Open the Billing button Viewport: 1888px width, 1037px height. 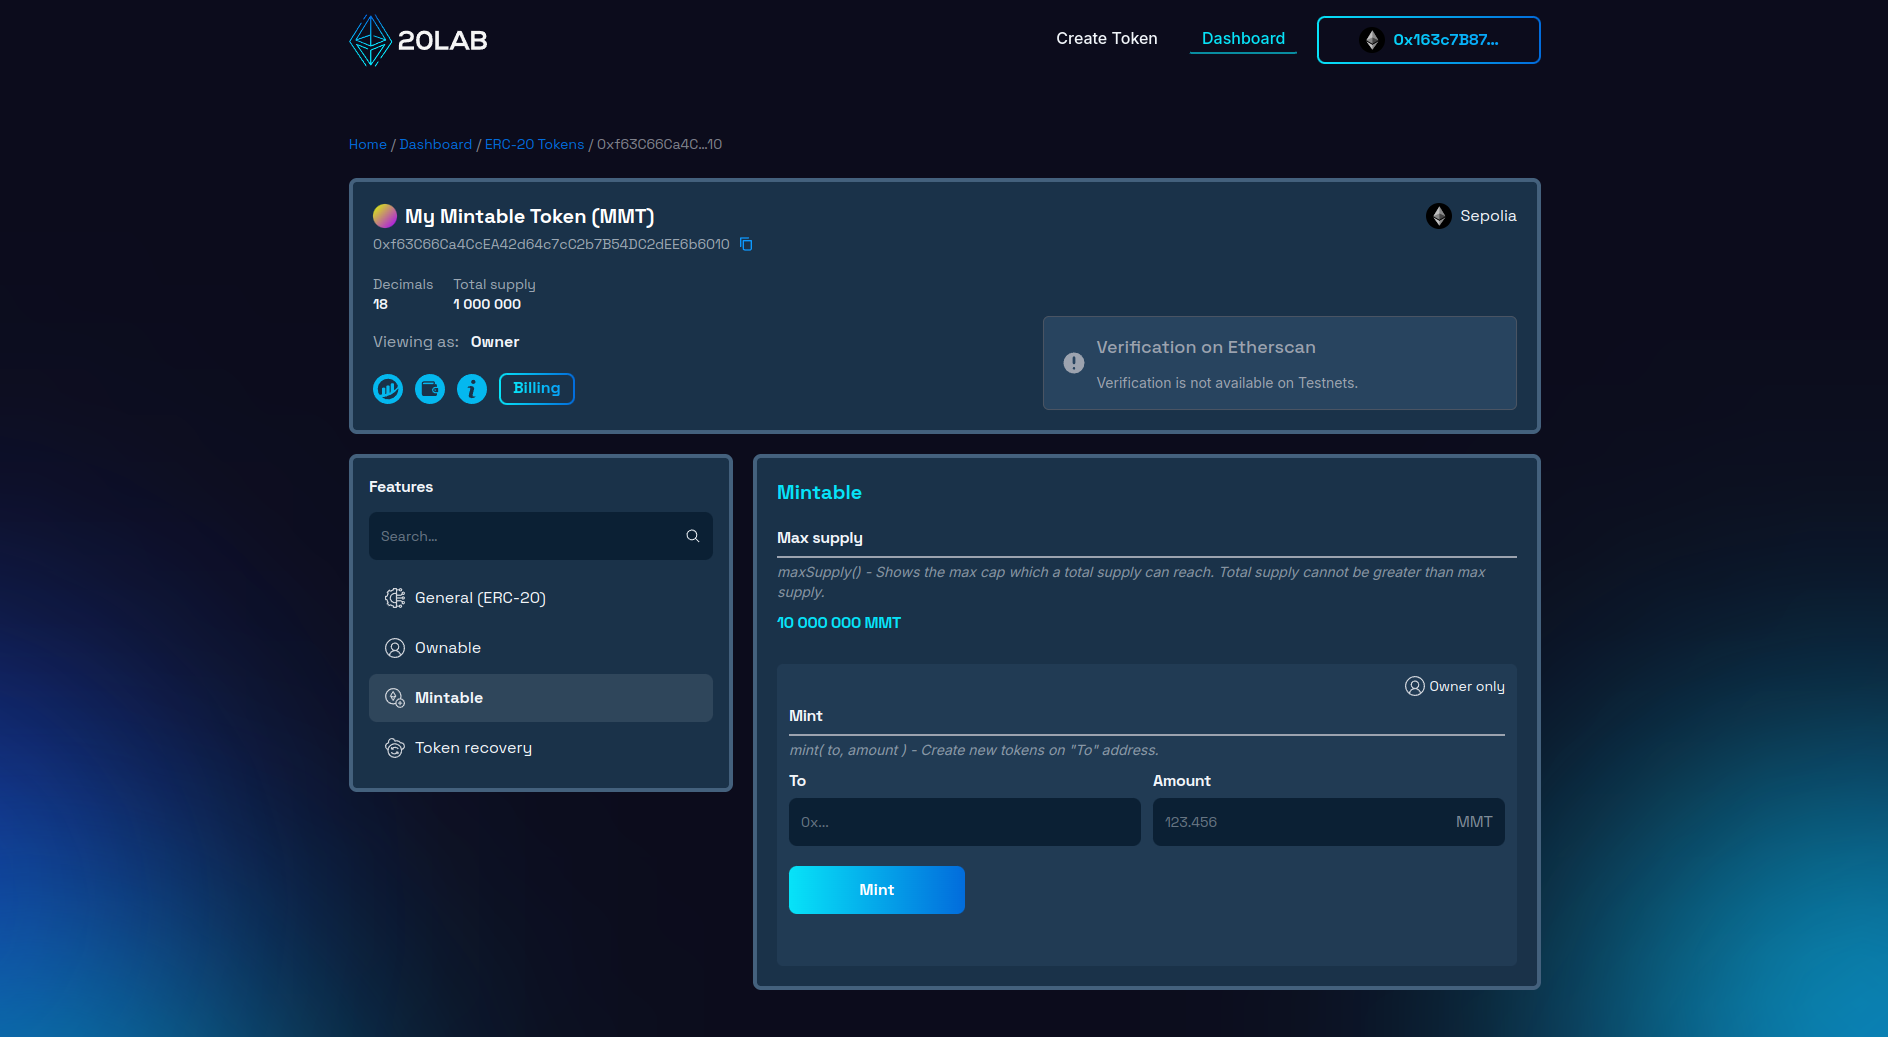point(537,388)
